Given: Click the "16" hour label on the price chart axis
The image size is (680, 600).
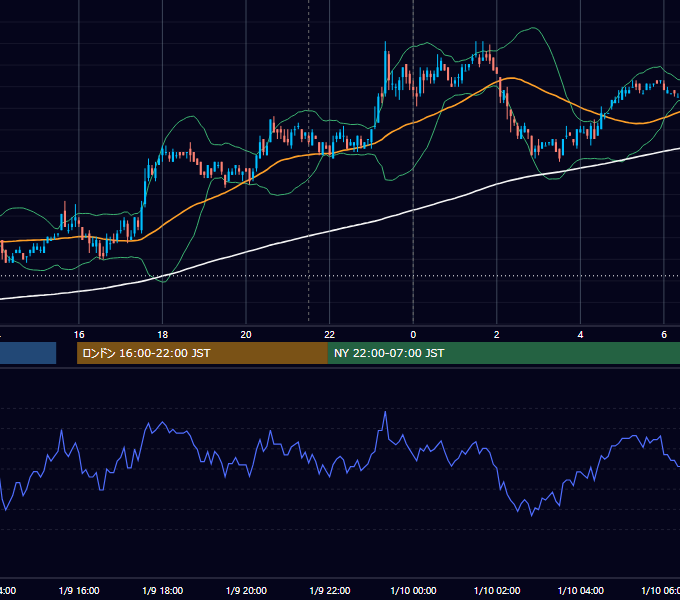Looking at the screenshot, I should (79, 335).
